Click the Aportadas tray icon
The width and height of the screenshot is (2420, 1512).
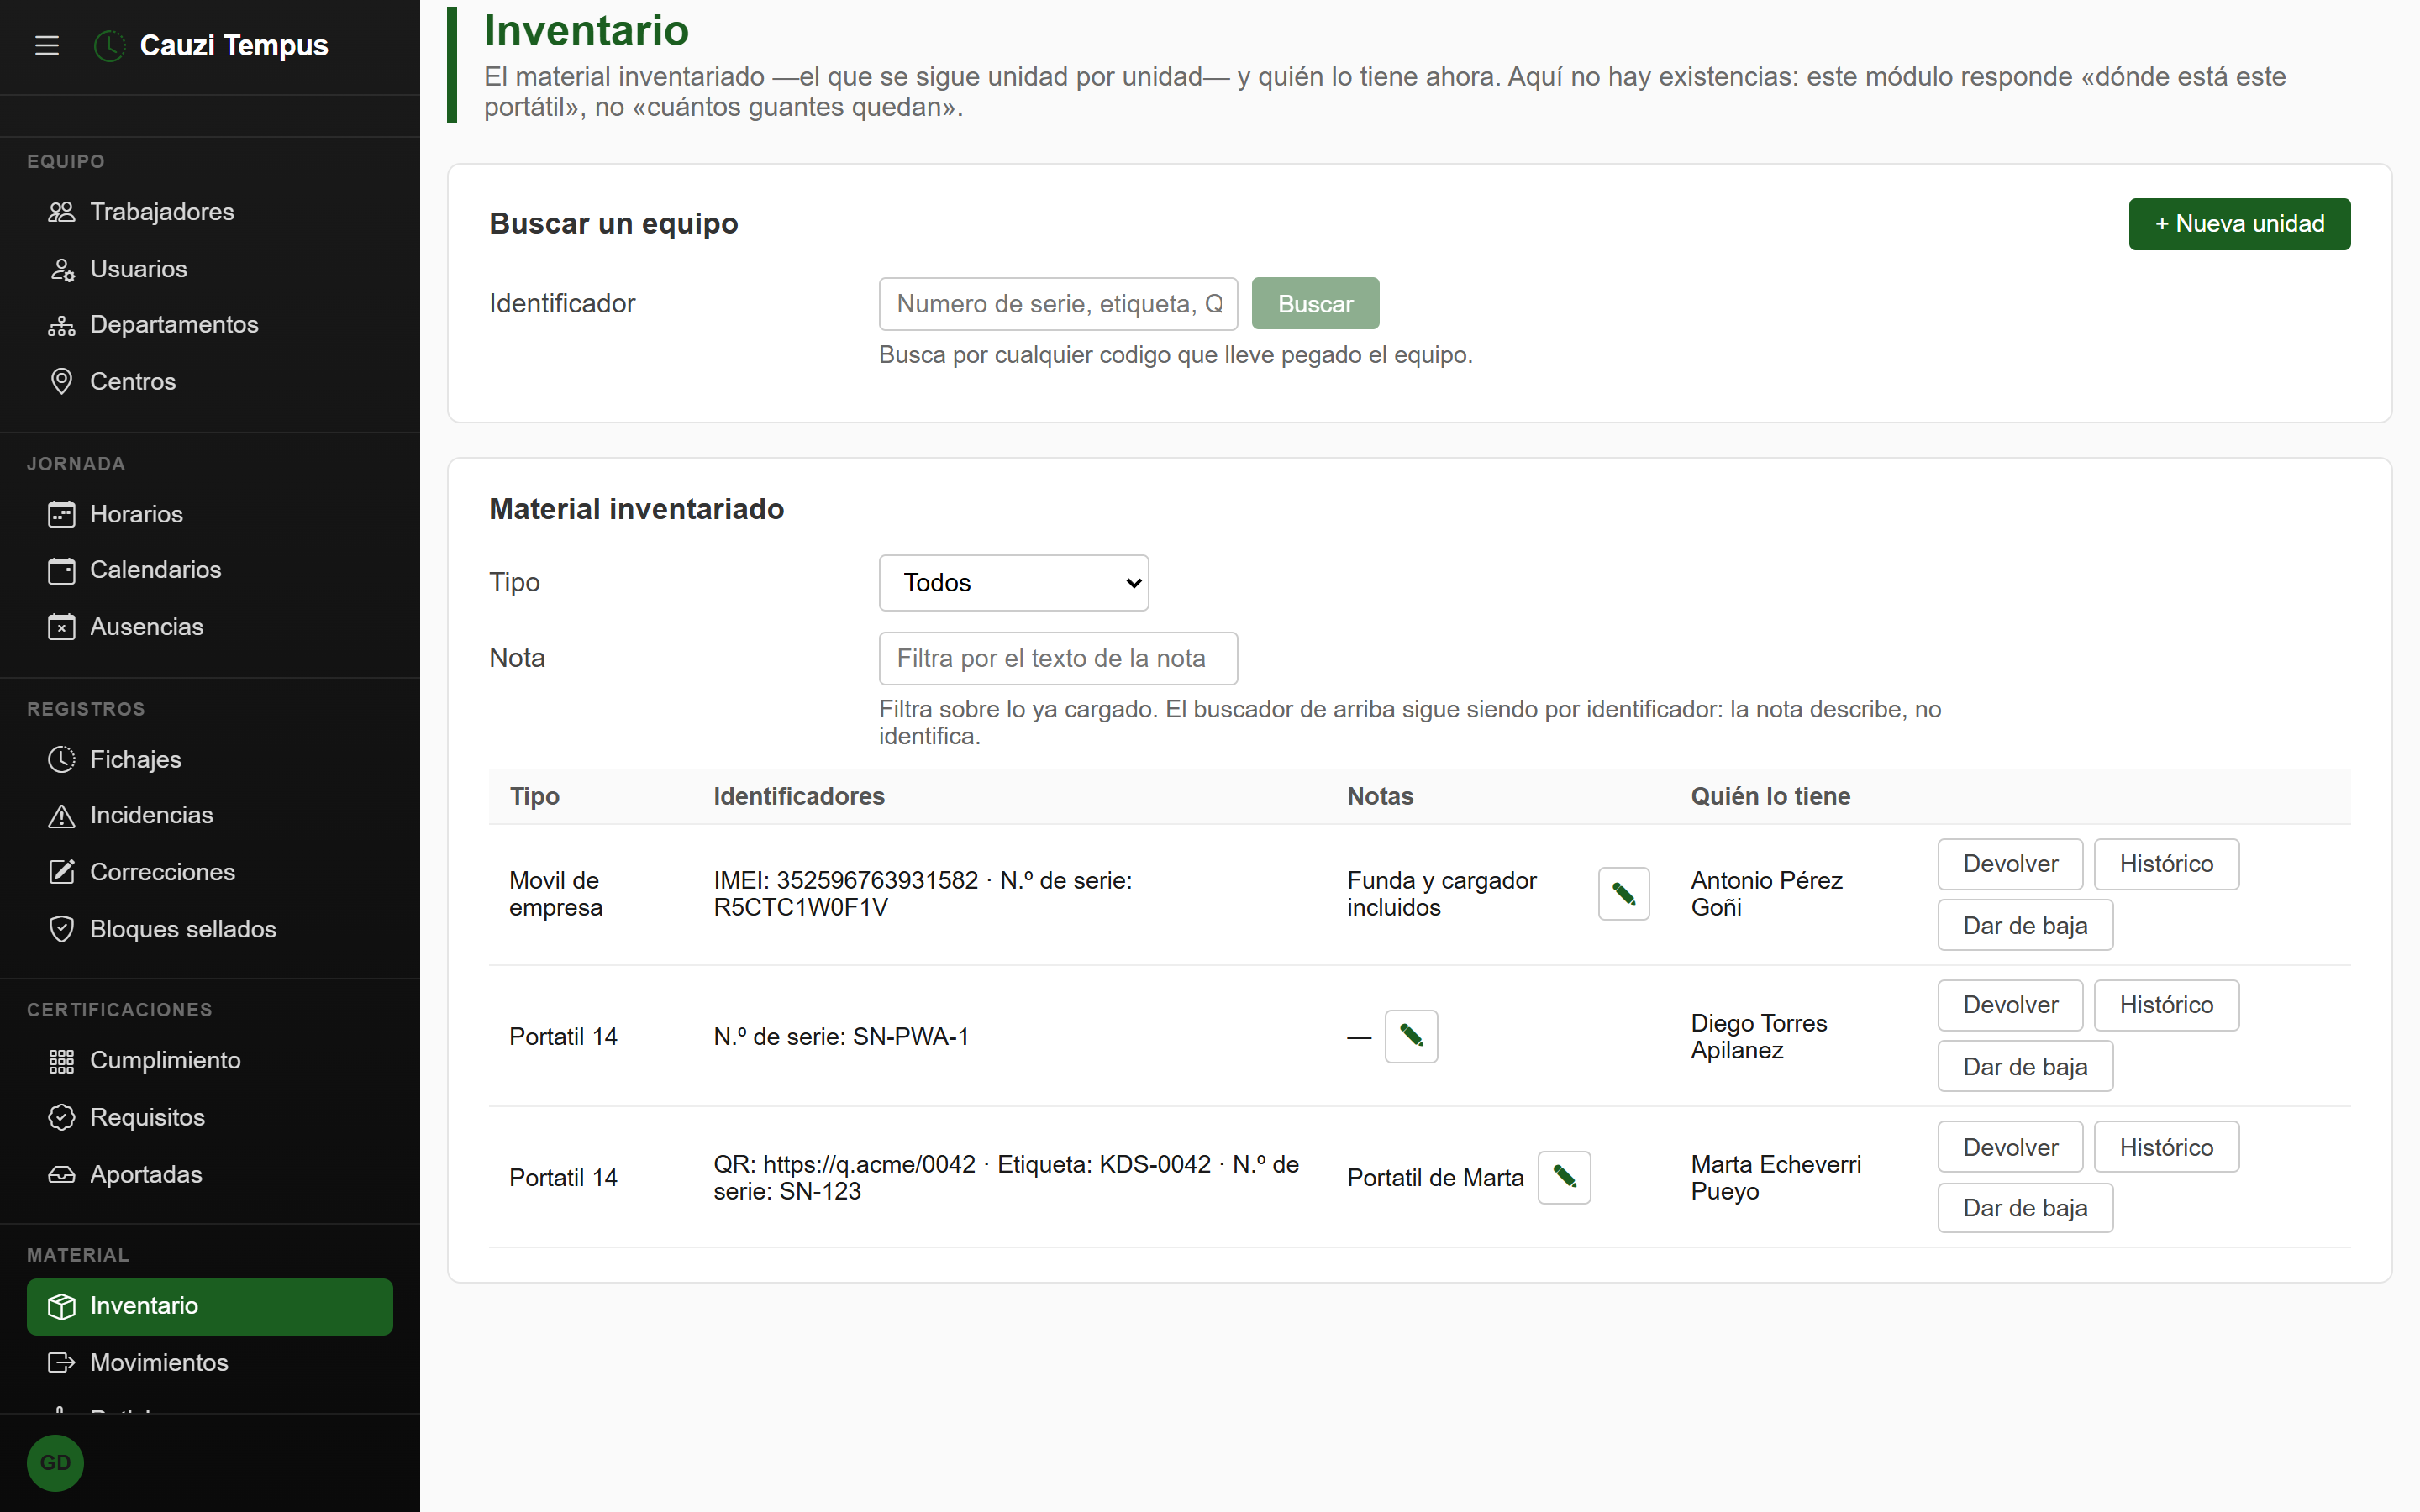tap(62, 1174)
